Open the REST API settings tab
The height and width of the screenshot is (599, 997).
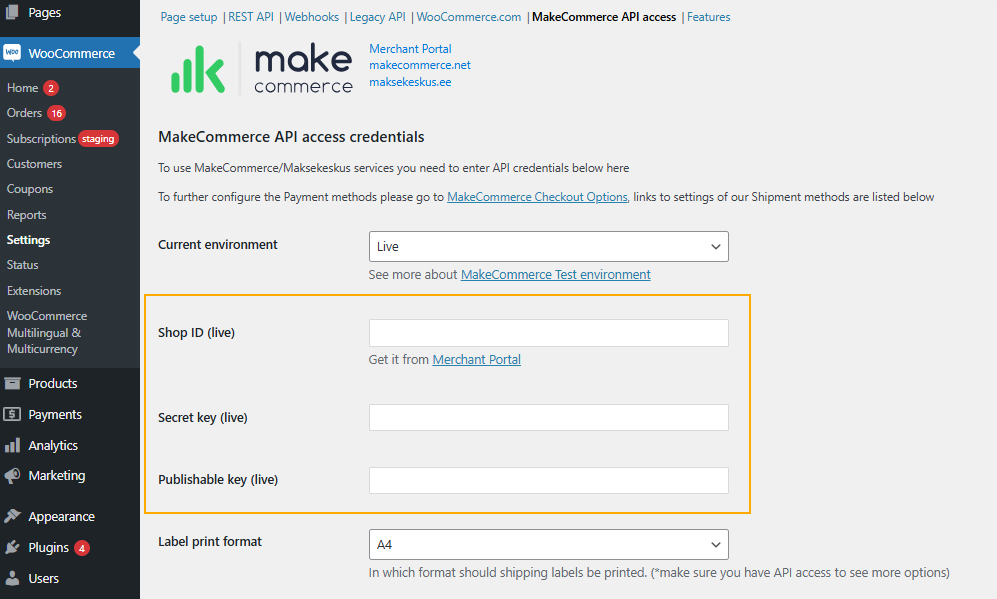[251, 17]
